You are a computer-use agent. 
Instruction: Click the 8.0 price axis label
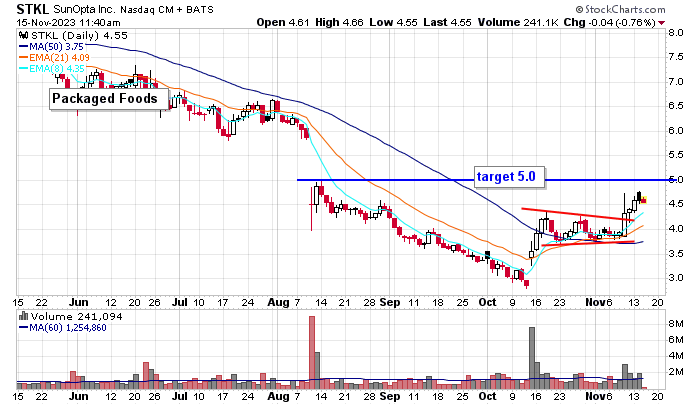click(x=675, y=33)
